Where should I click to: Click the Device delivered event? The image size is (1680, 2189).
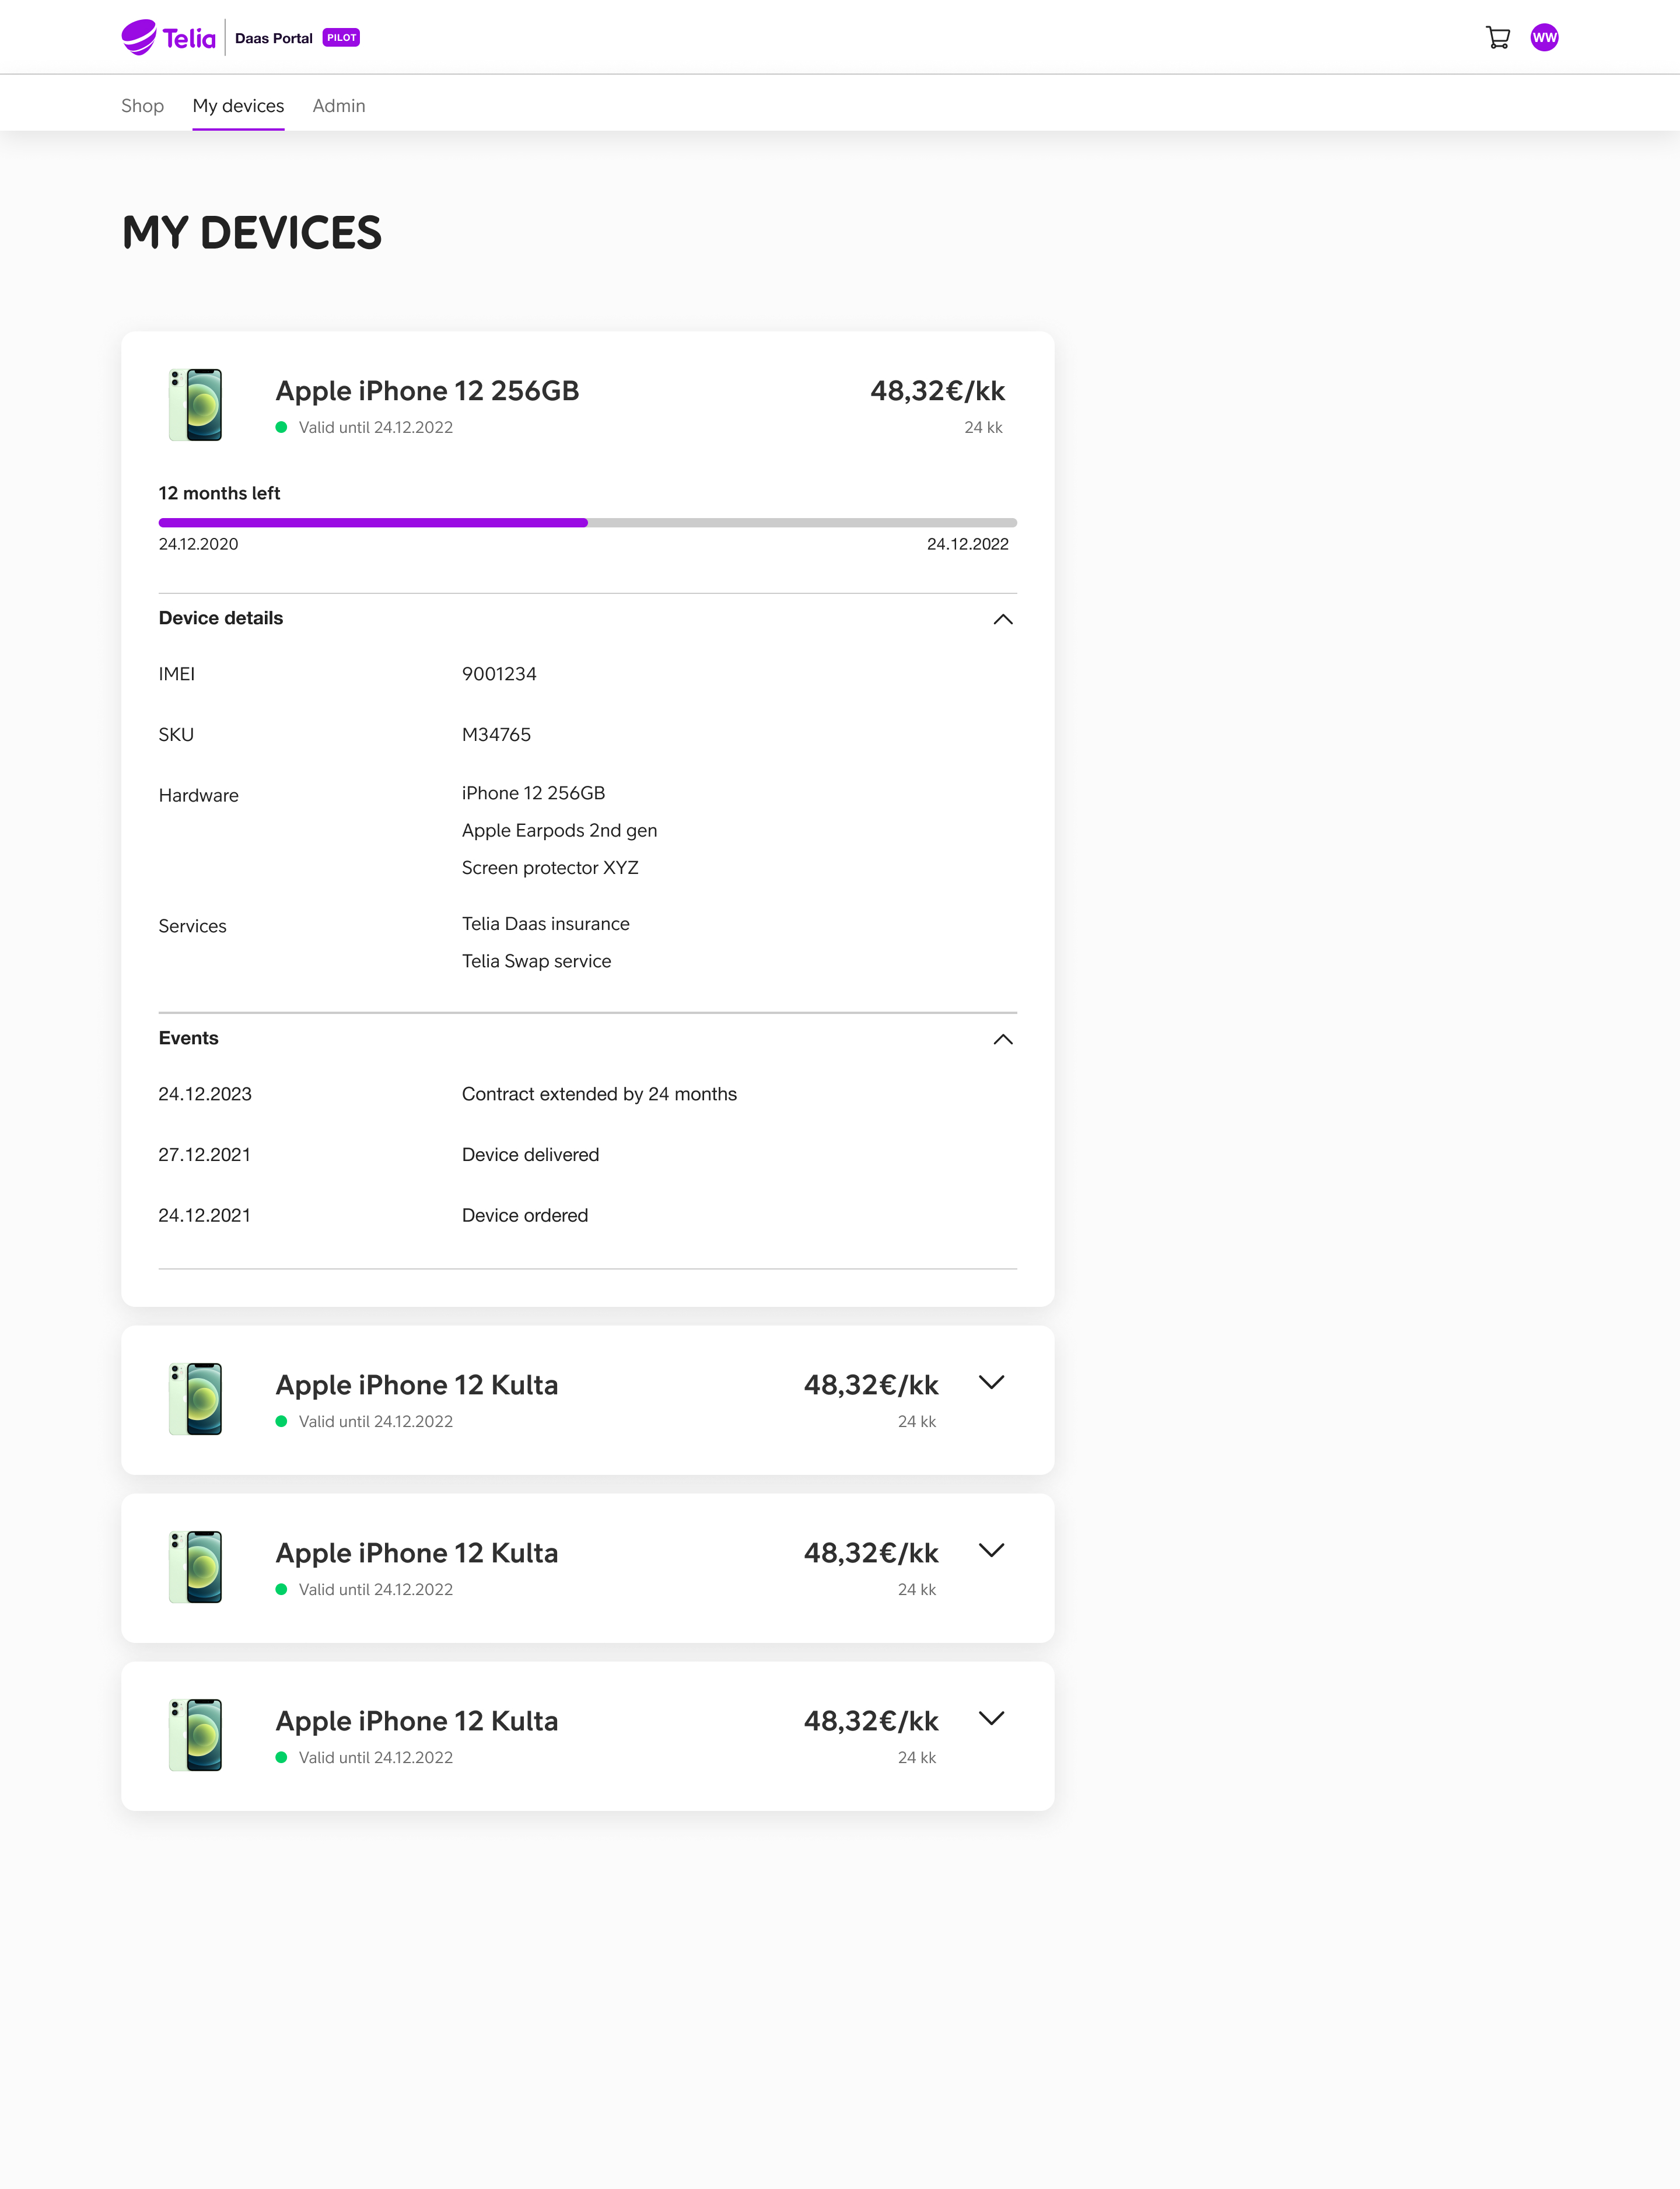[530, 1155]
